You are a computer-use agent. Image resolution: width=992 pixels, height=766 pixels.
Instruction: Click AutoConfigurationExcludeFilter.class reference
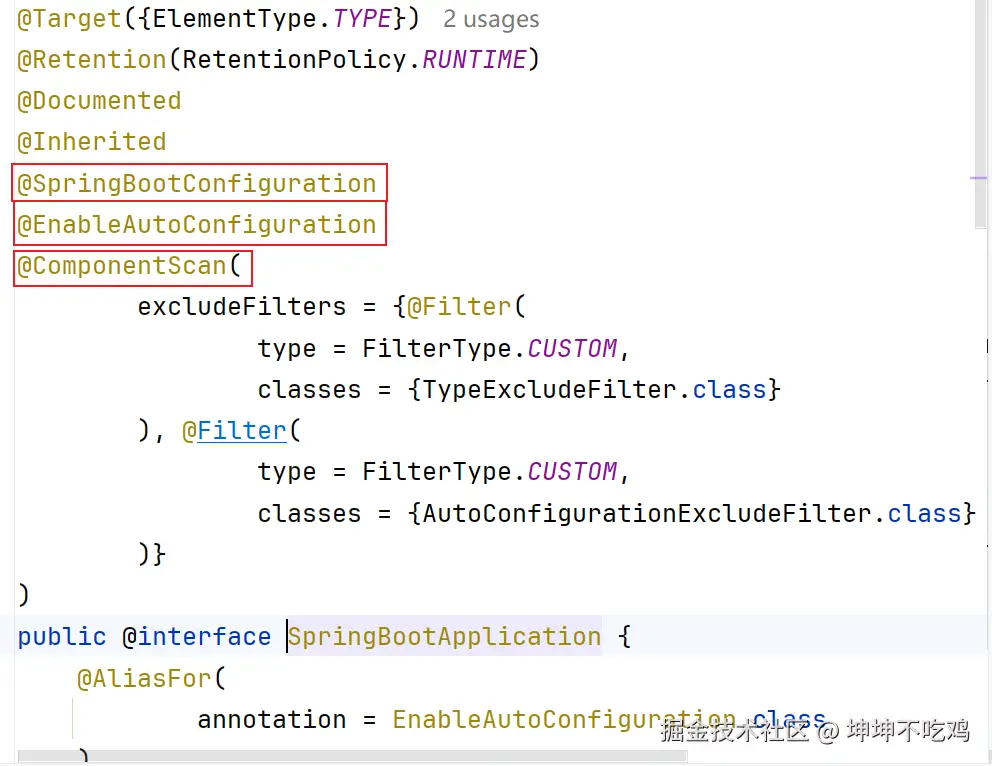point(691,513)
